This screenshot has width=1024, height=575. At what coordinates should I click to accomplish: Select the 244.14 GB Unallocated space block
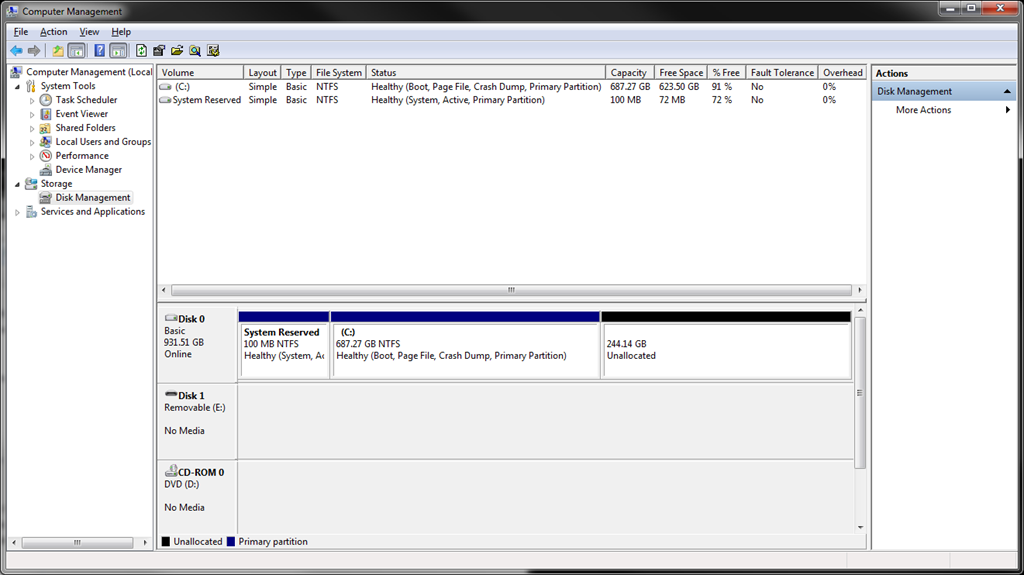point(726,345)
